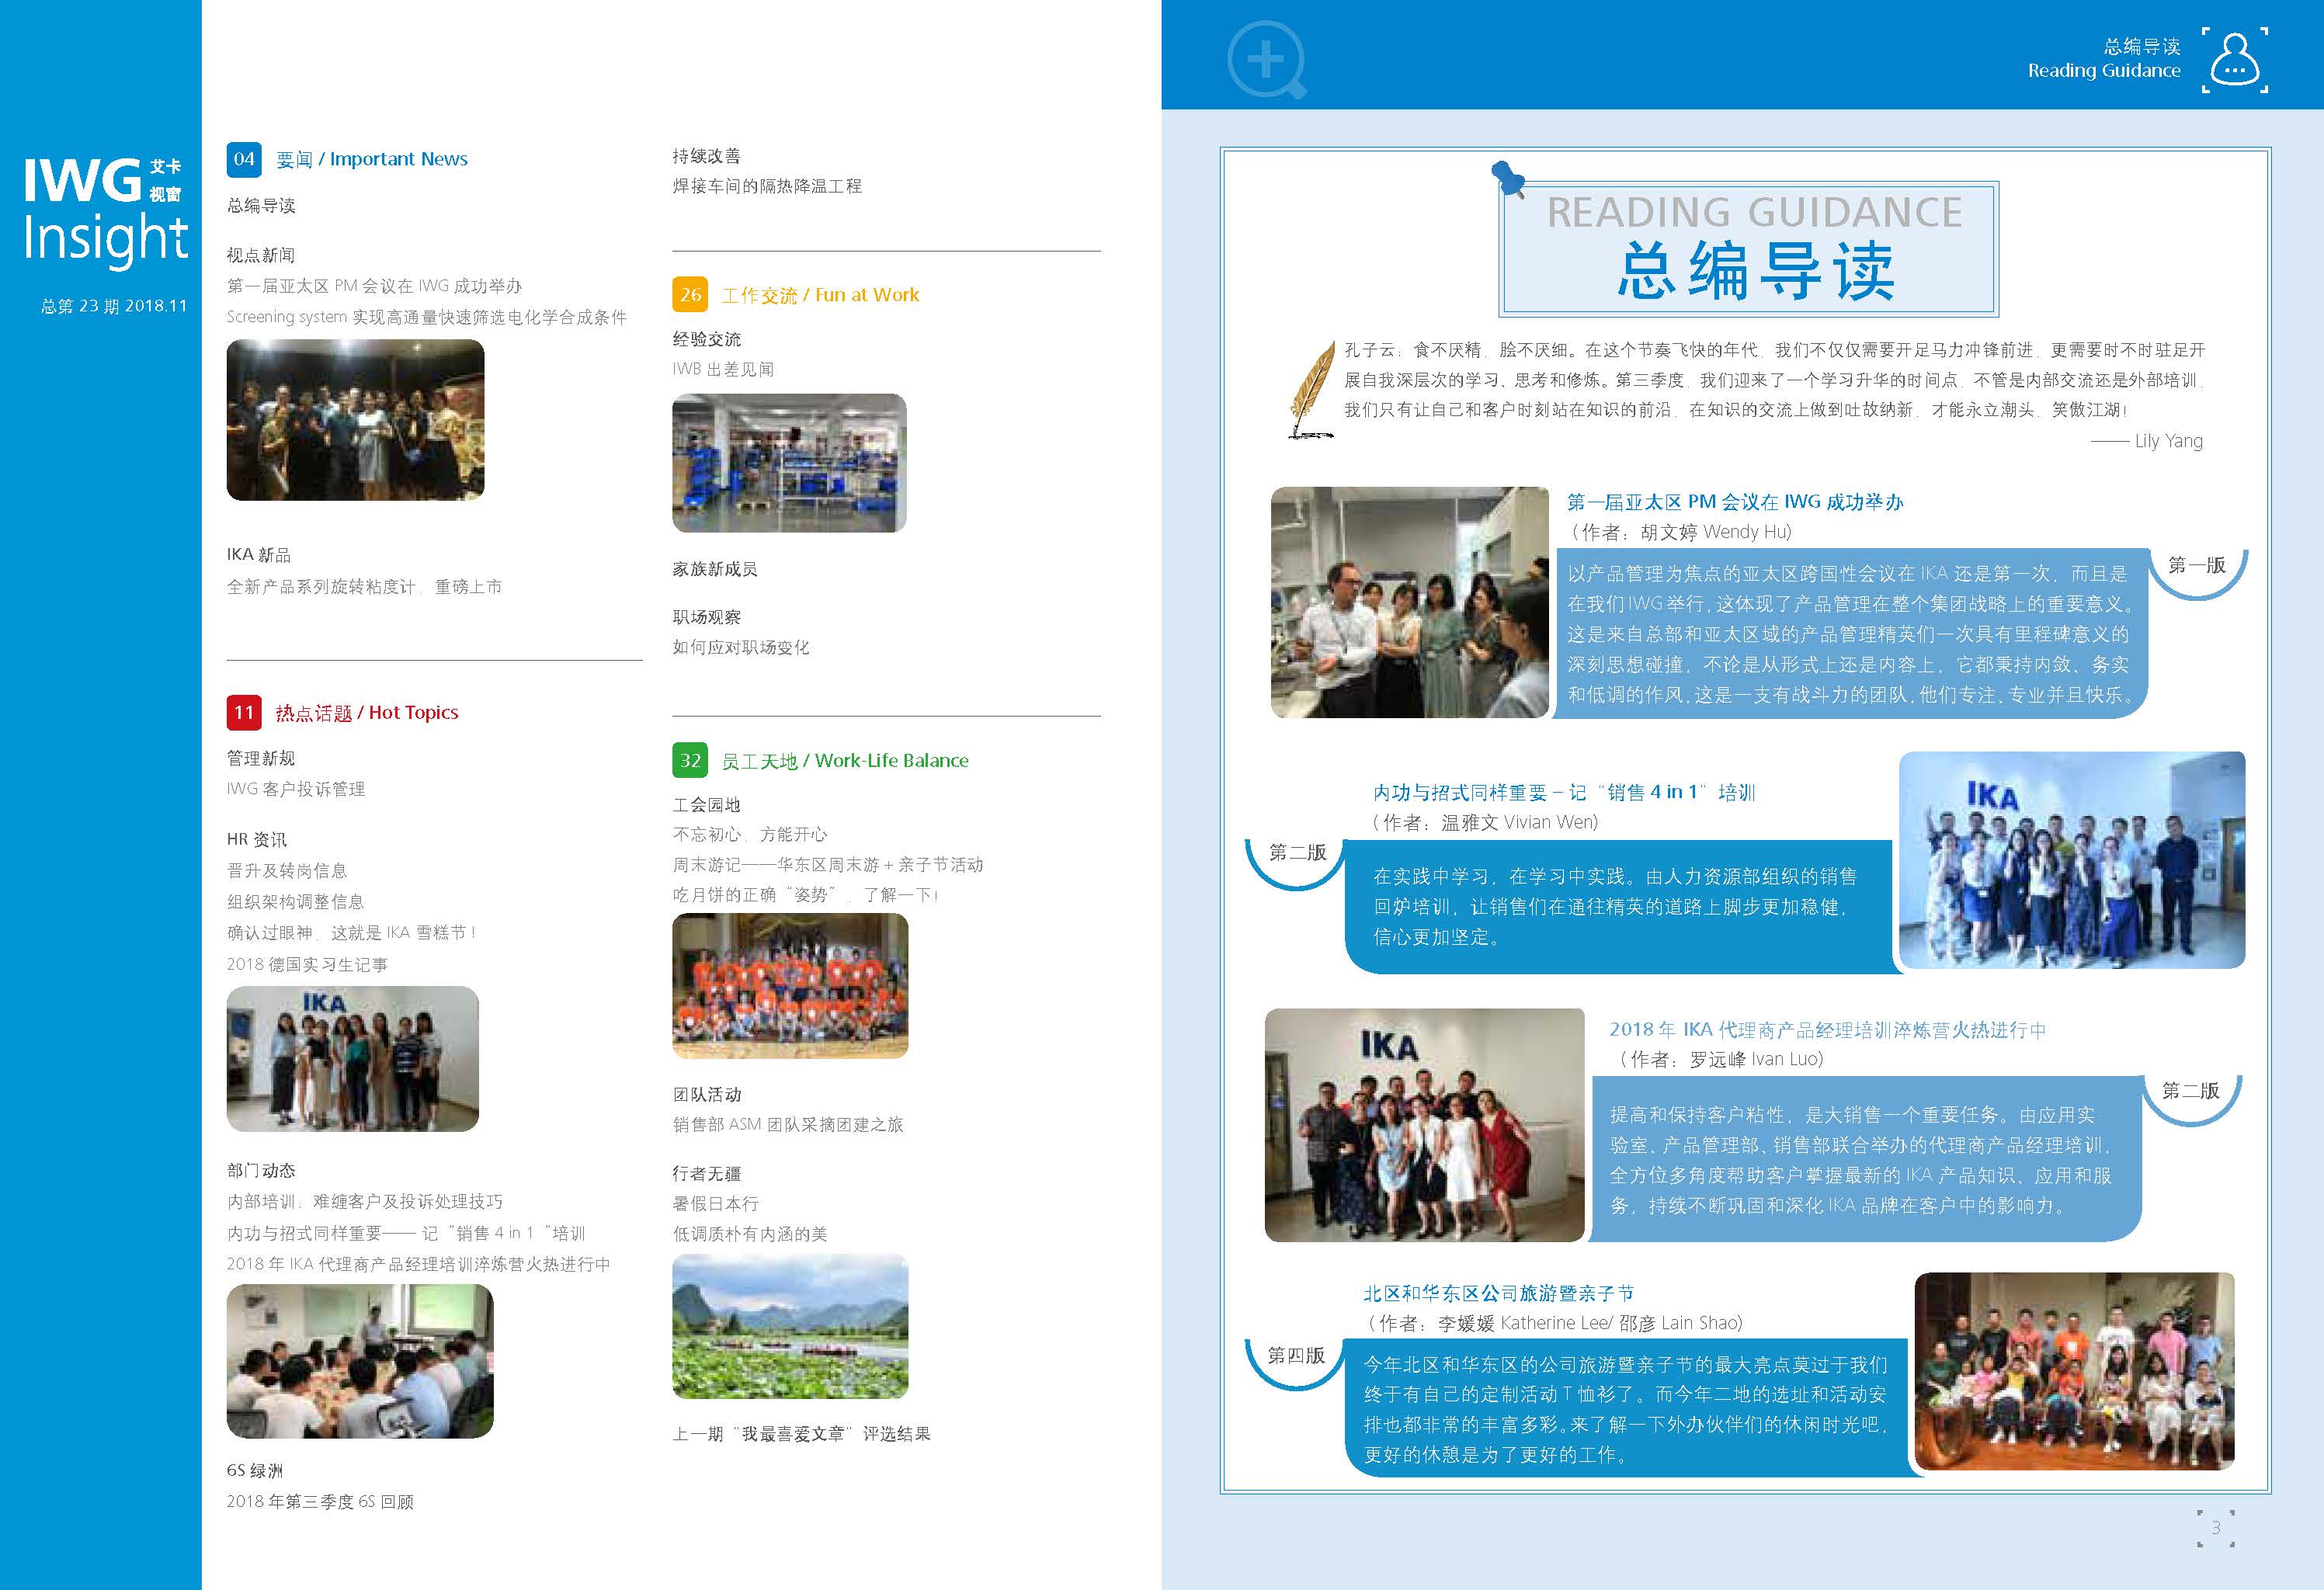Click author line 温雅文 Vivian Wen
Image resolution: width=2324 pixels, height=1590 pixels.
[1486, 822]
